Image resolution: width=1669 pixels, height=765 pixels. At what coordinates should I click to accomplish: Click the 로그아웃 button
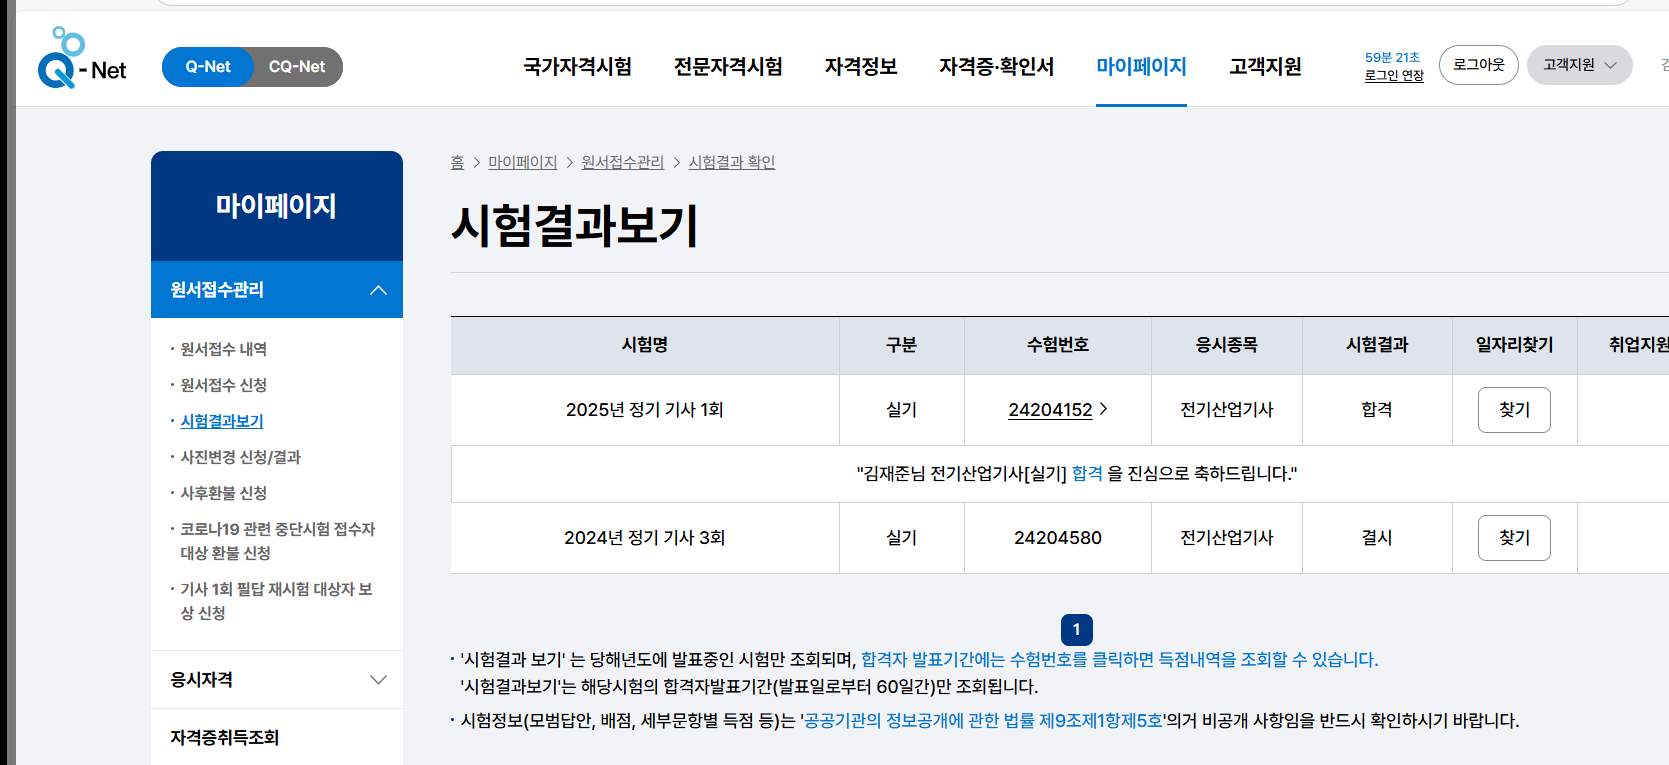tap(1478, 65)
